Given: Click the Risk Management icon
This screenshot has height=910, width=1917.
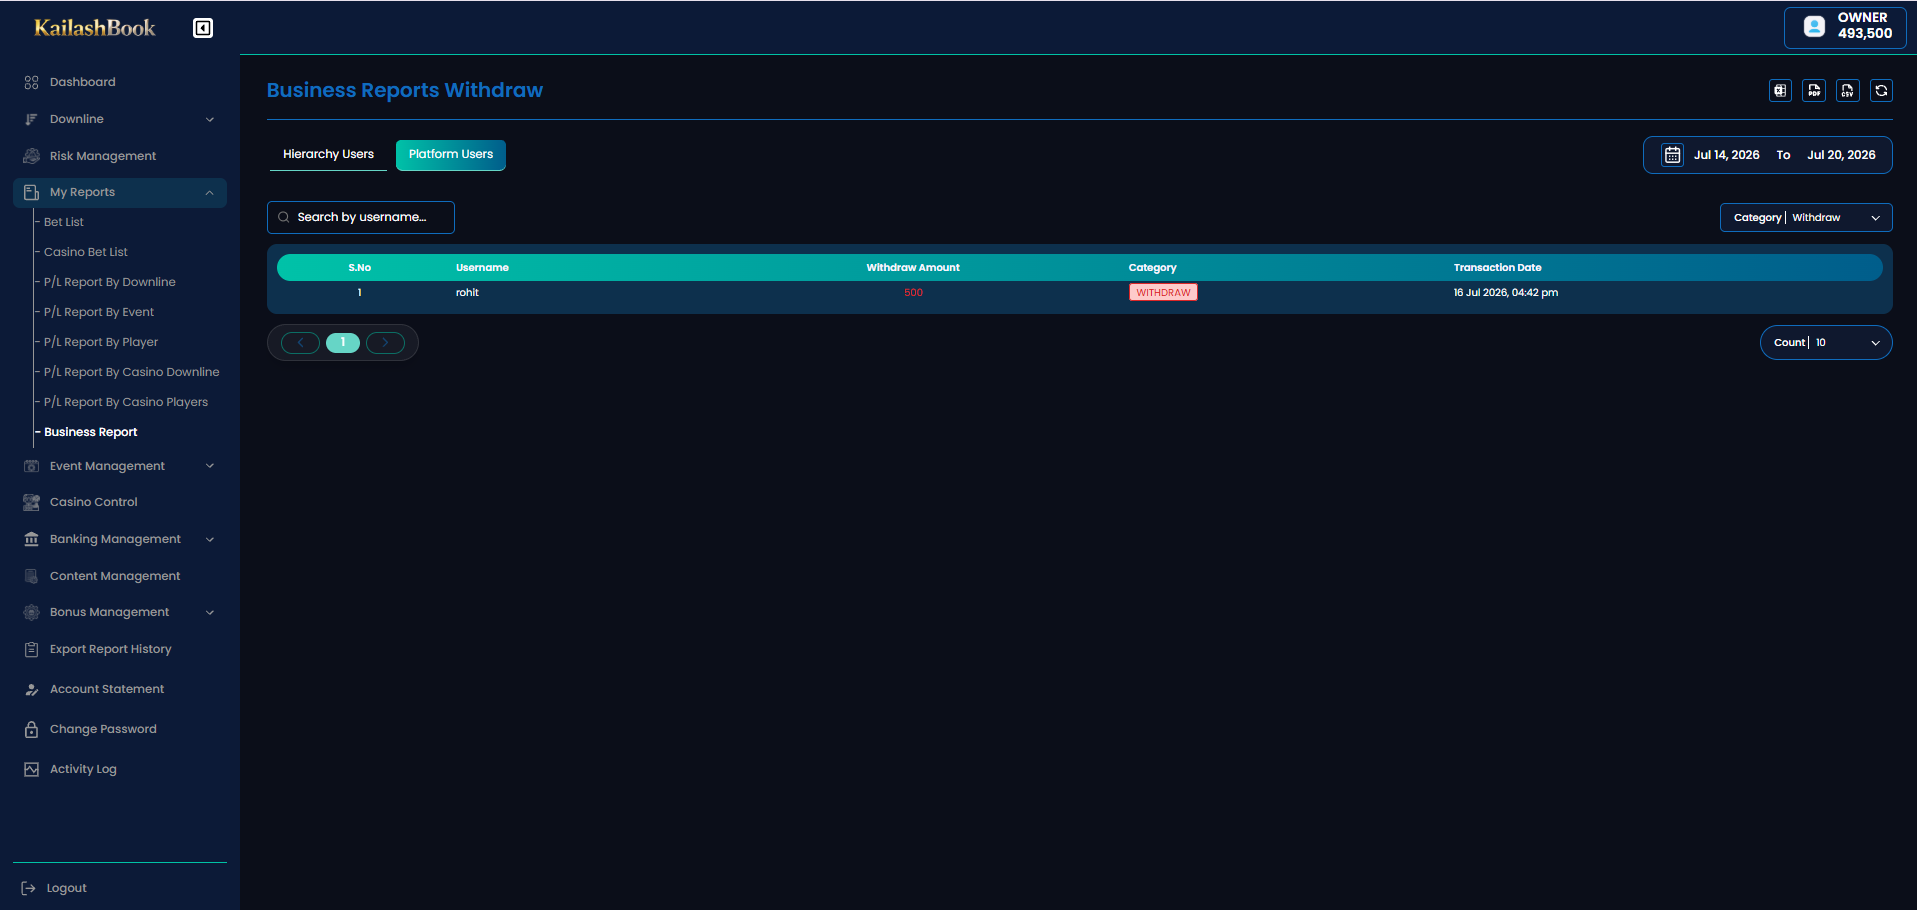Looking at the screenshot, I should tap(31, 156).
